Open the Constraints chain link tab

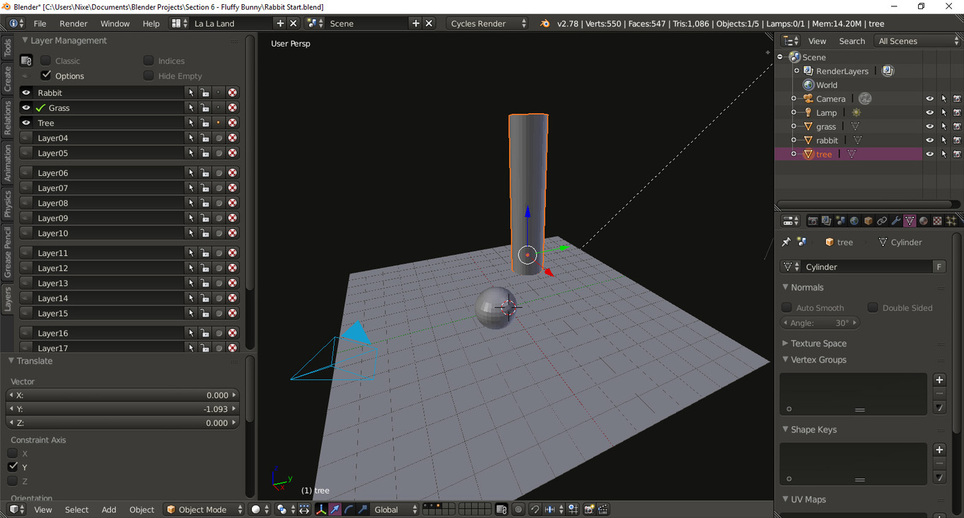882,221
